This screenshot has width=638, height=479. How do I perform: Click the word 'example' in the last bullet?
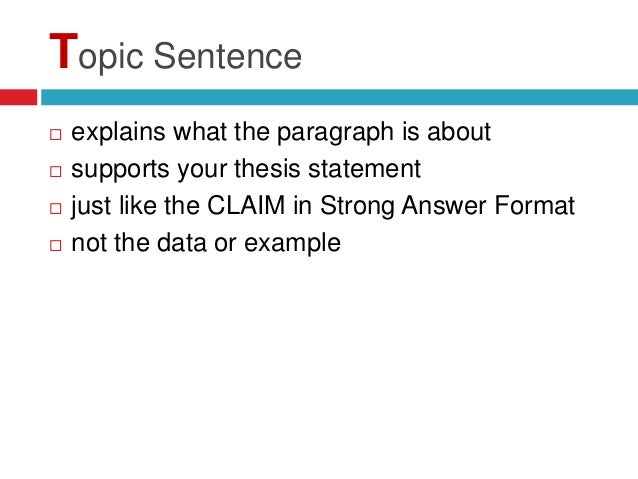pyautogui.click(x=292, y=243)
